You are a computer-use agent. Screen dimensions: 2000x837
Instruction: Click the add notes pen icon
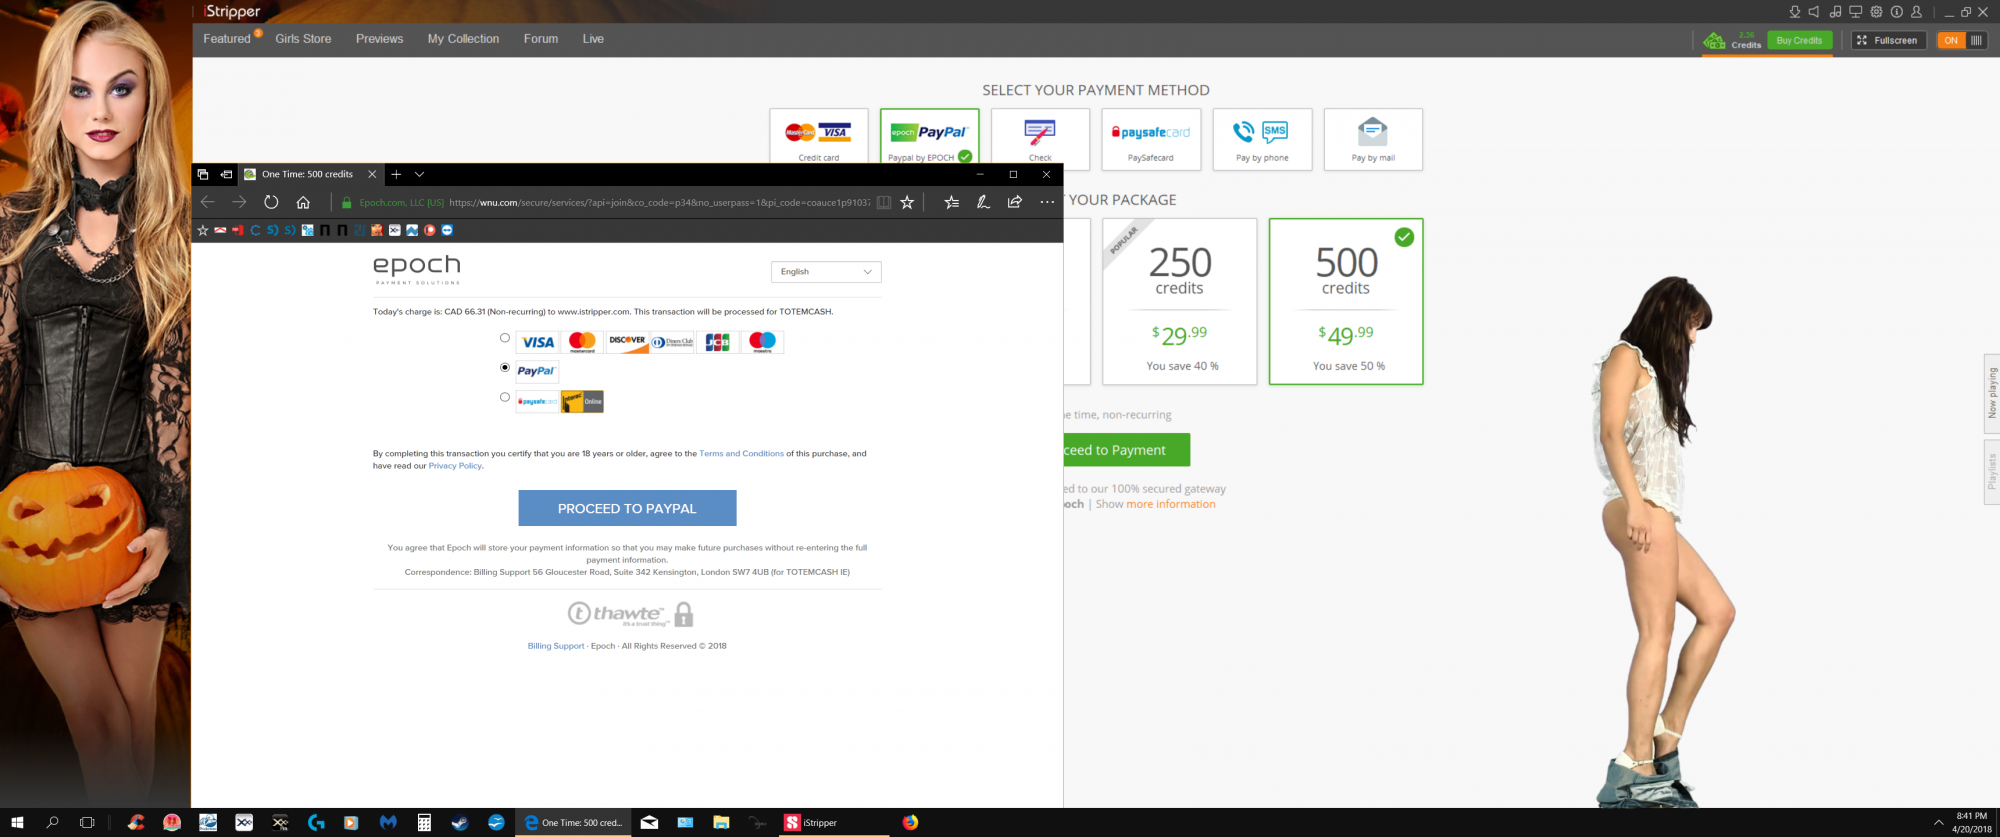pyautogui.click(x=983, y=202)
